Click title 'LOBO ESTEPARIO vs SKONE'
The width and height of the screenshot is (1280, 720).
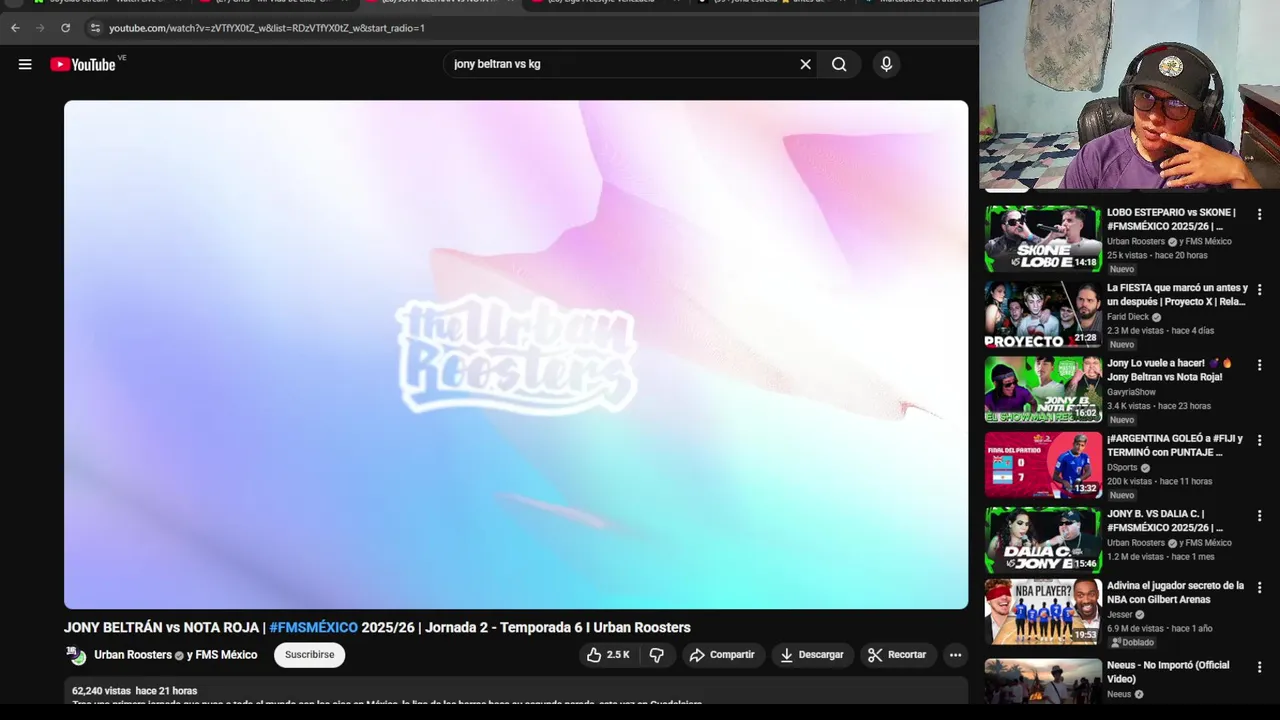click(x=1171, y=219)
